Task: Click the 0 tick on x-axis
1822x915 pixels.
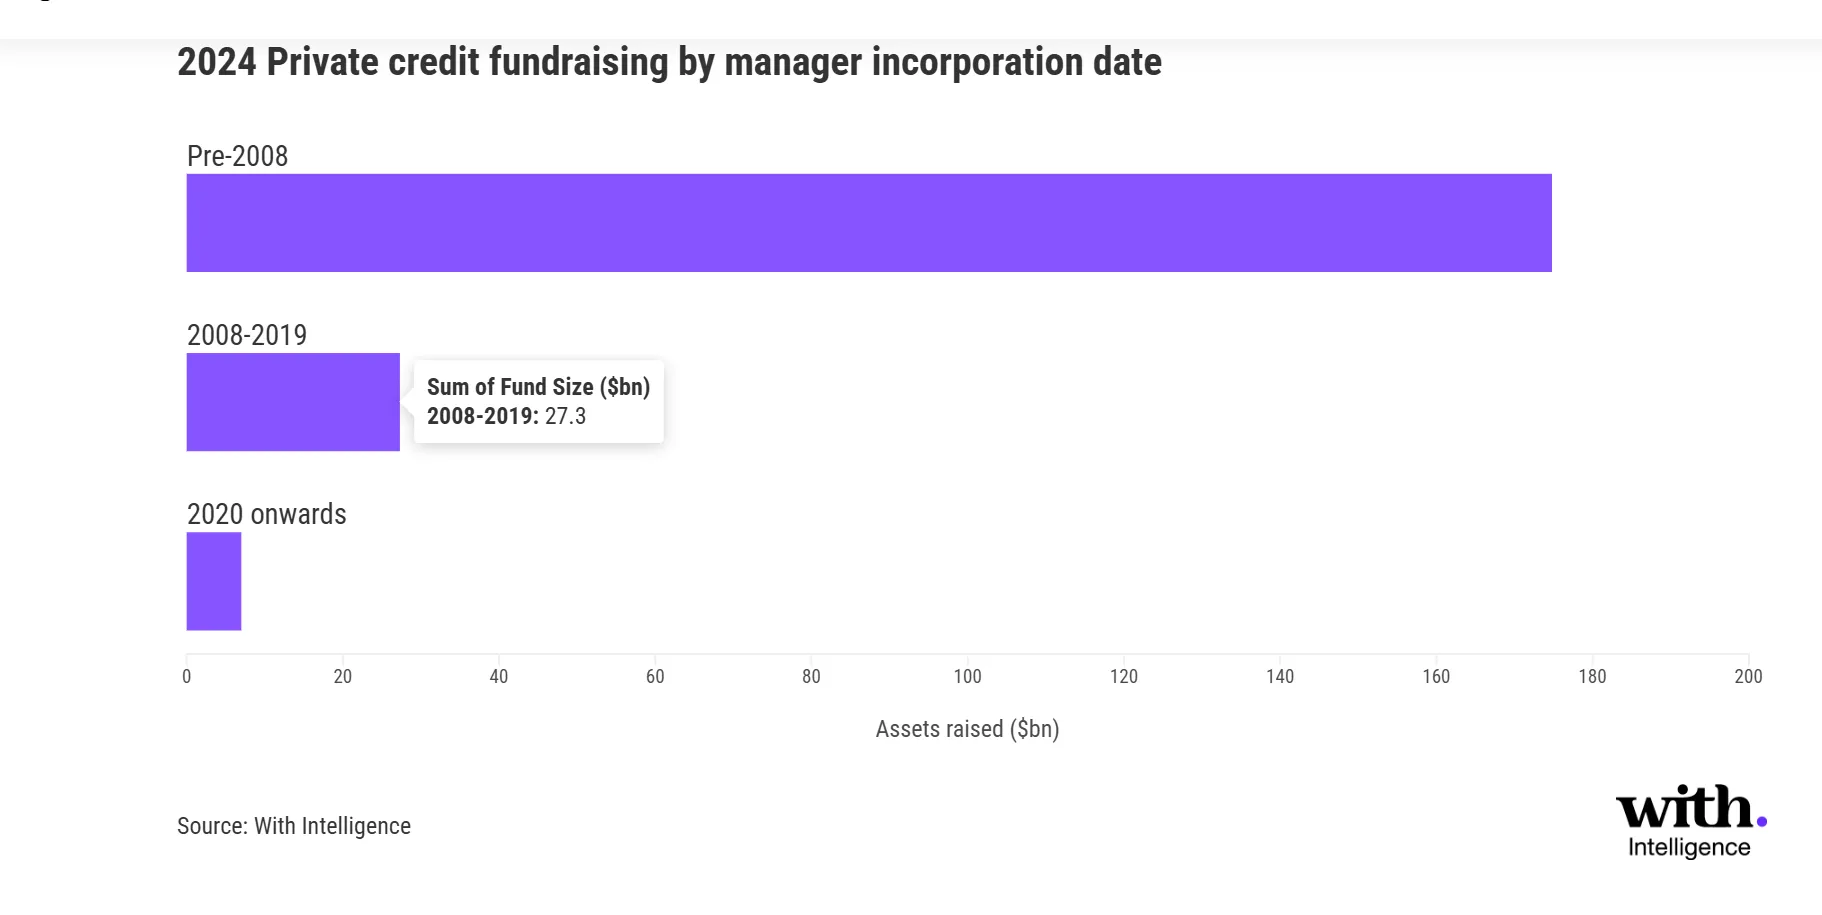Action: (187, 677)
